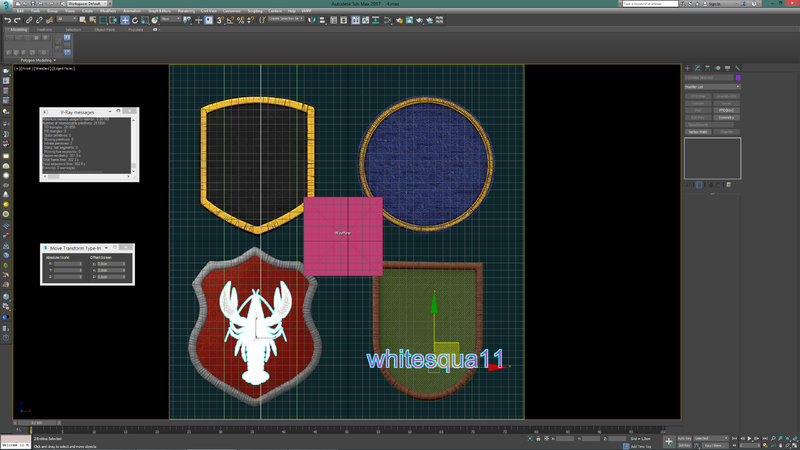Click V-Ray messages vertical scrollbar
The image size is (800, 450).
click(134, 145)
